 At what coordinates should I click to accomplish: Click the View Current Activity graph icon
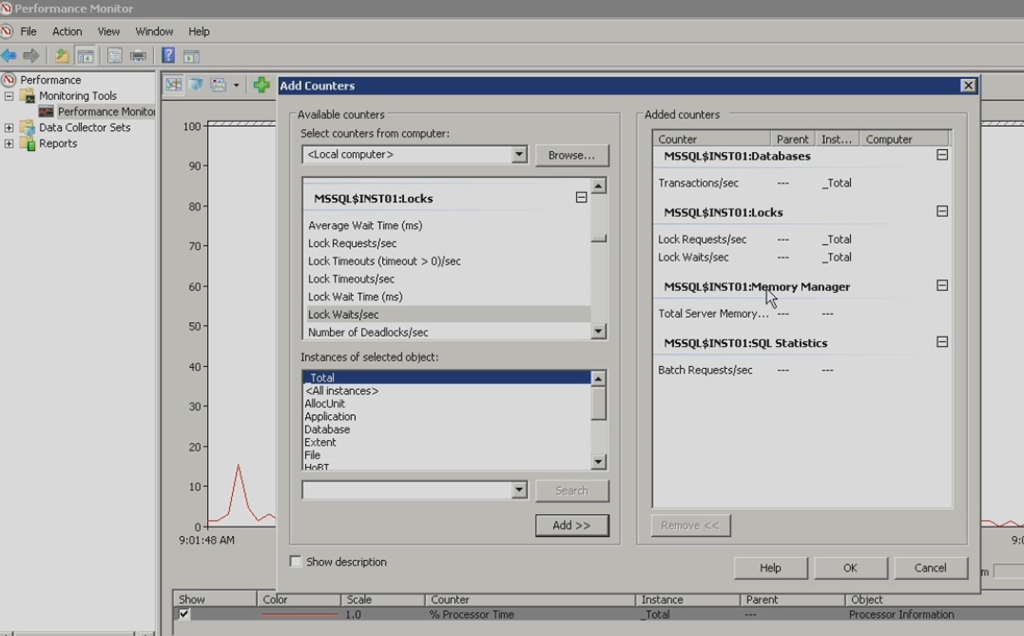(174, 85)
